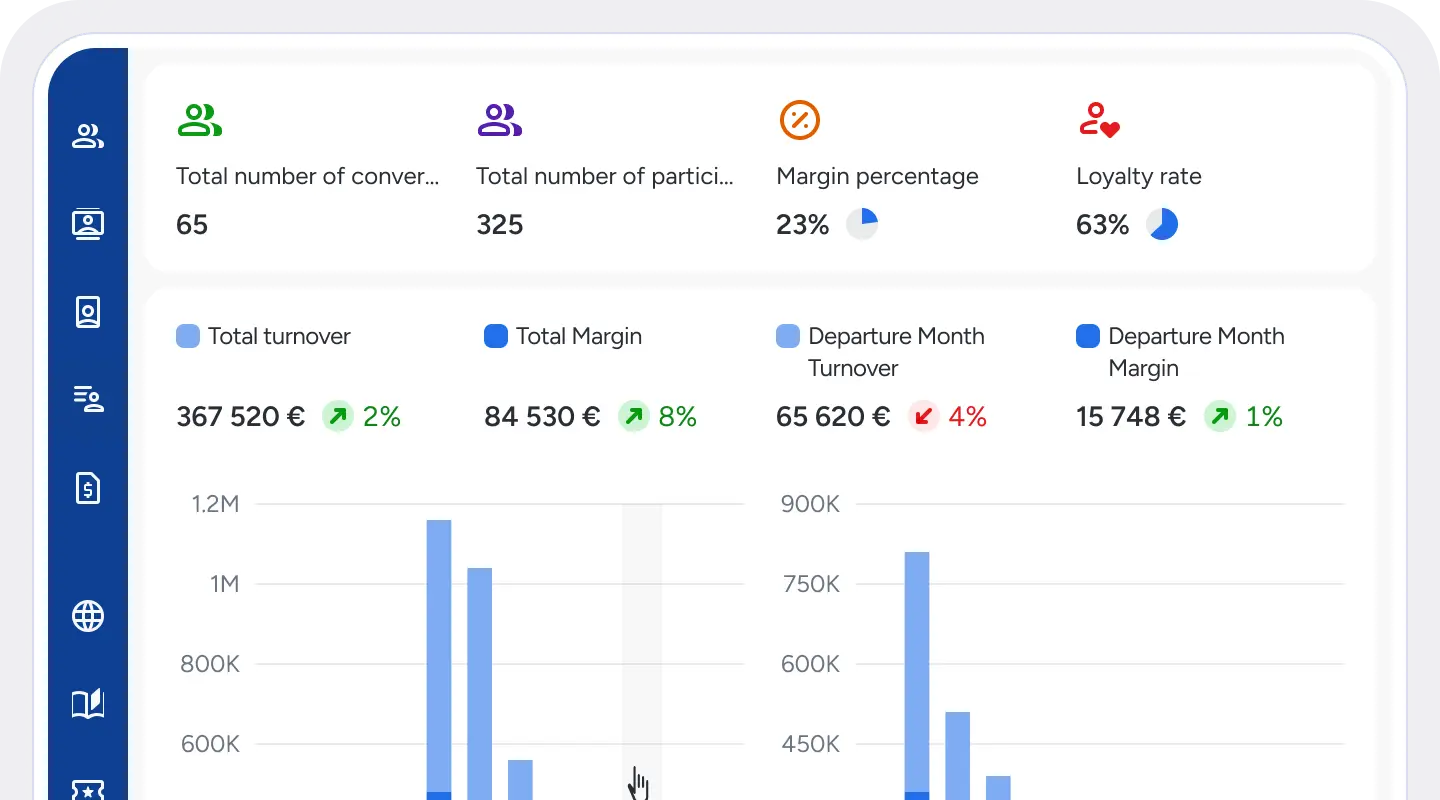This screenshot has width=1440, height=800.
Task: Open the invoice dollar document icon
Action: coord(88,488)
